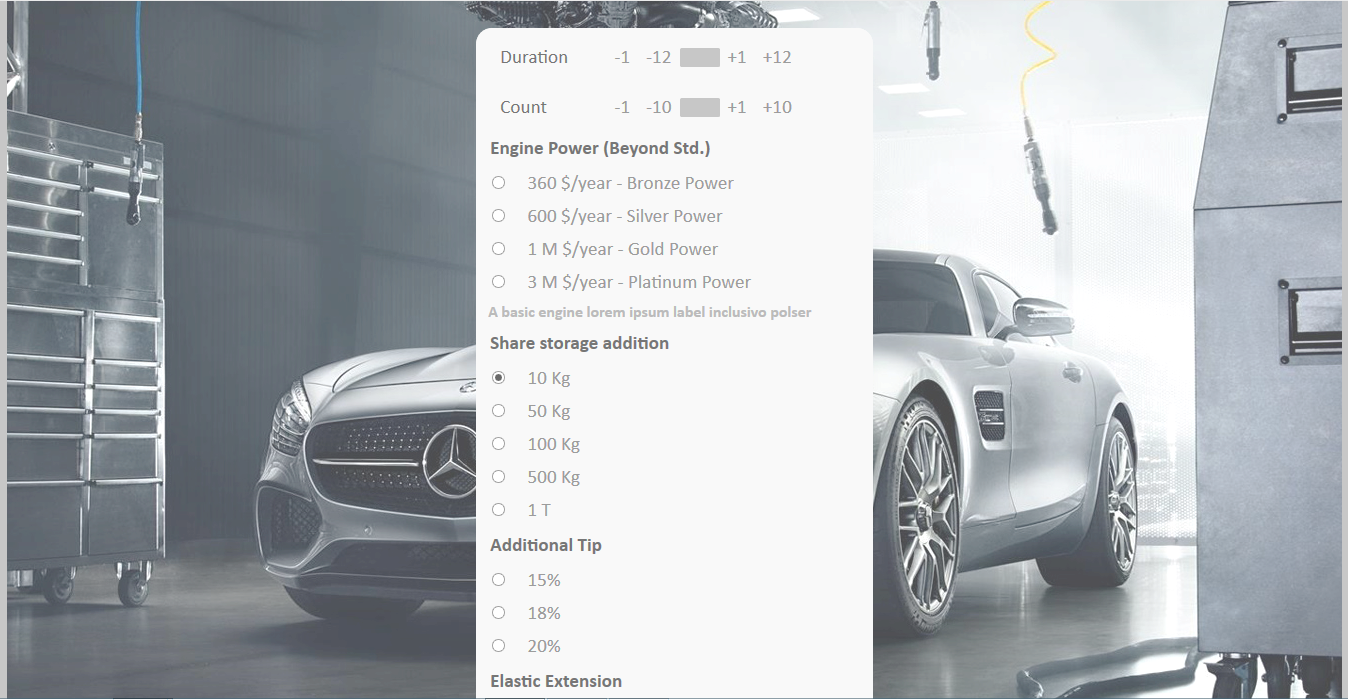
Task: Select the 15% tip option
Action: click(498, 579)
